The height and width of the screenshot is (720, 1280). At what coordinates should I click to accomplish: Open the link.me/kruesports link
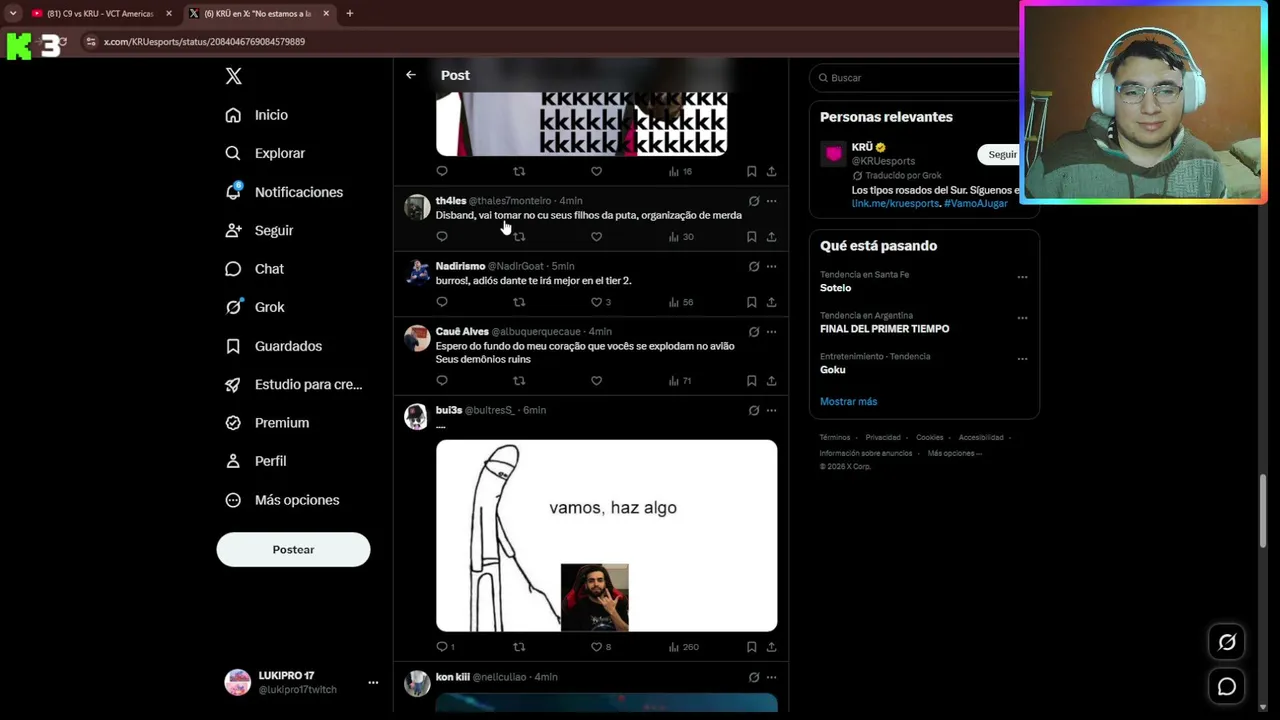(x=895, y=203)
